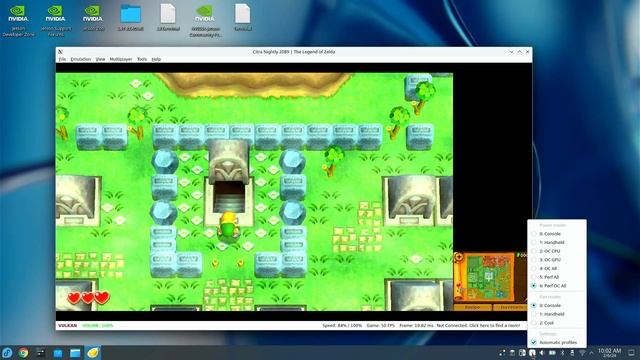
Task: Launch Google Chrome from the taskbar
Action: 24,353
